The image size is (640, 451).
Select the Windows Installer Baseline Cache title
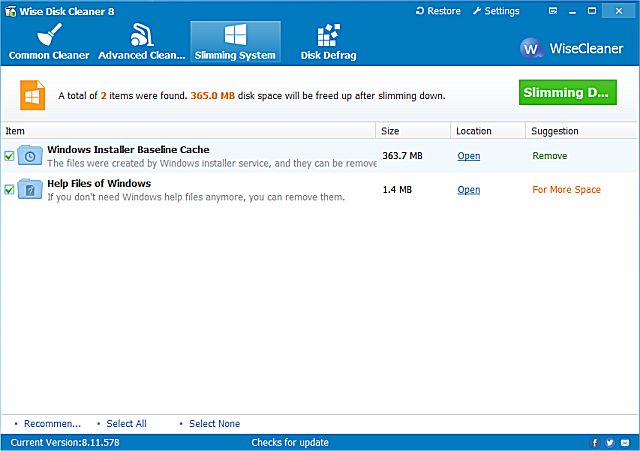pos(128,149)
